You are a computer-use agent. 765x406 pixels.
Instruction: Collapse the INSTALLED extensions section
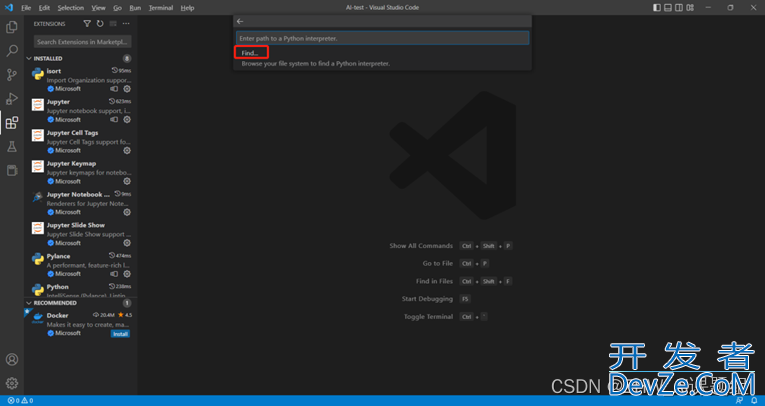29,59
